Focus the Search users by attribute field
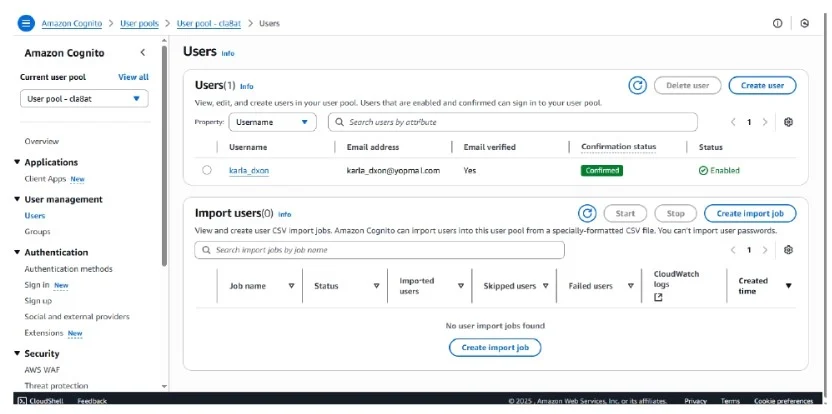The image size is (832, 414). (x=513, y=122)
